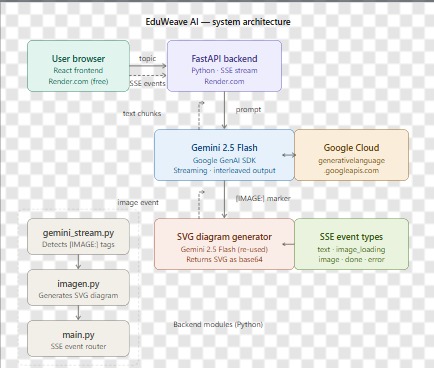Click the 'prompt' arrow label

(x=248, y=110)
